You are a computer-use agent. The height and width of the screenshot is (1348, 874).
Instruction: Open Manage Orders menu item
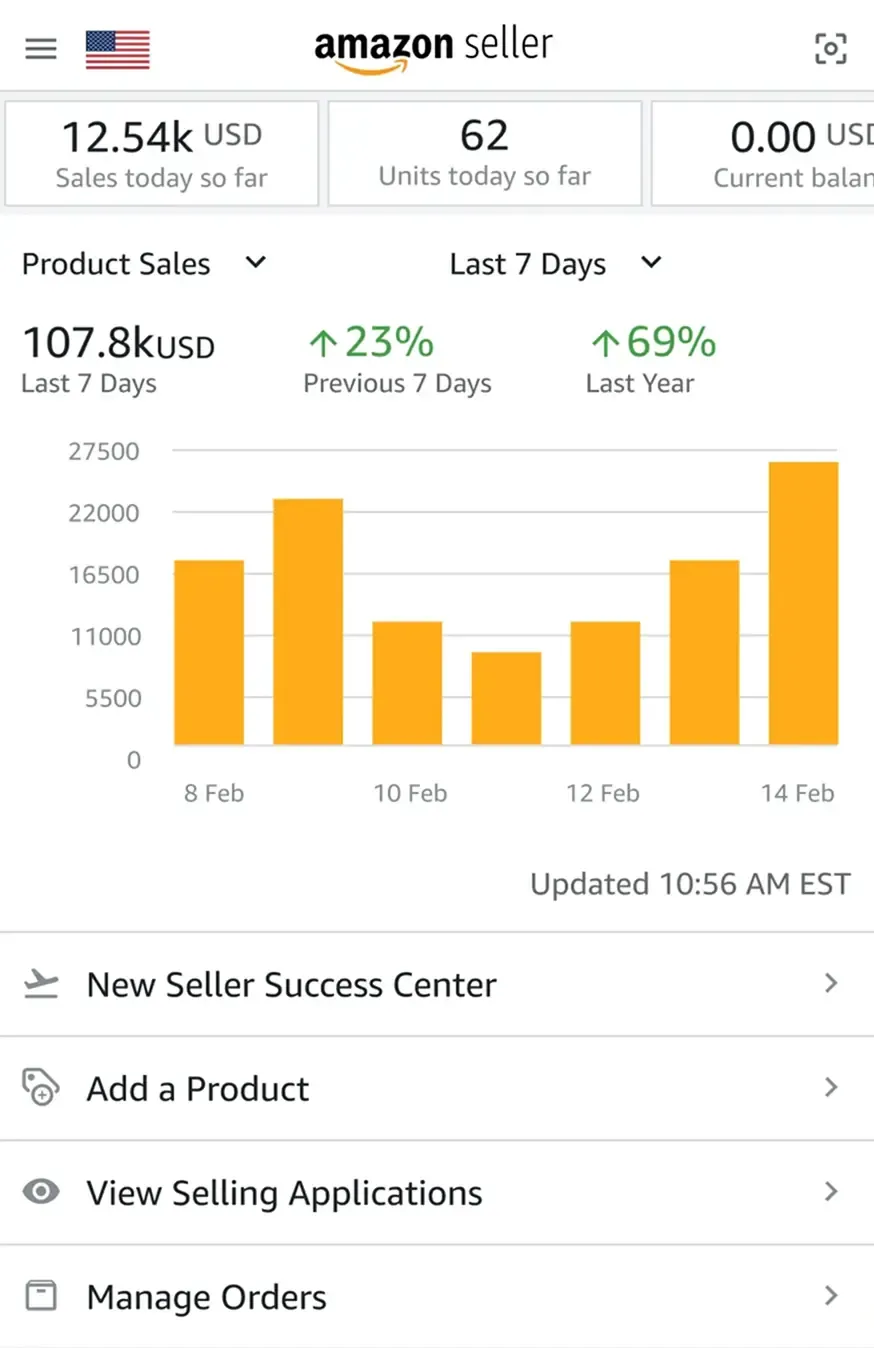(437, 1296)
